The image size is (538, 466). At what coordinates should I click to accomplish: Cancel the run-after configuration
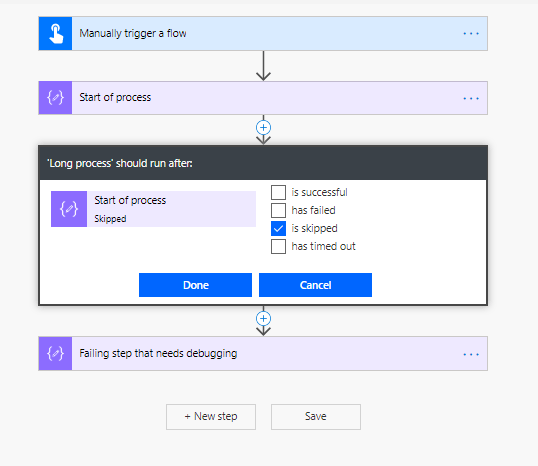click(315, 285)
